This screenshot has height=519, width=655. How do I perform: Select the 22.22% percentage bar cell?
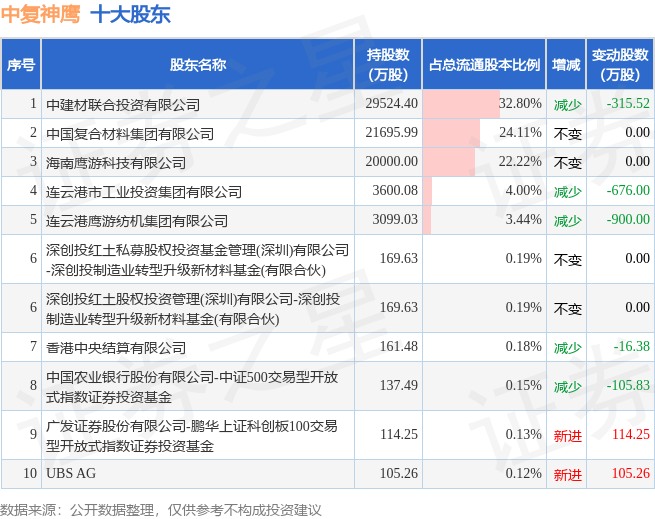484,162
